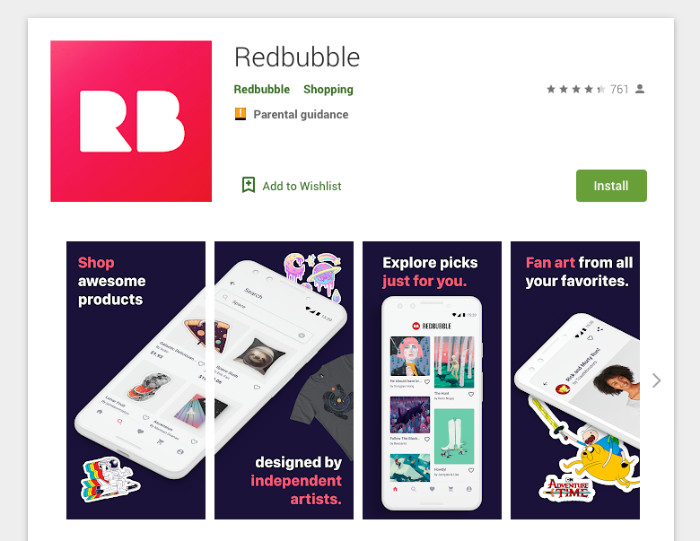Install the Redbubble app
Viewport: 700px width, 541px height.
[611, 186]
